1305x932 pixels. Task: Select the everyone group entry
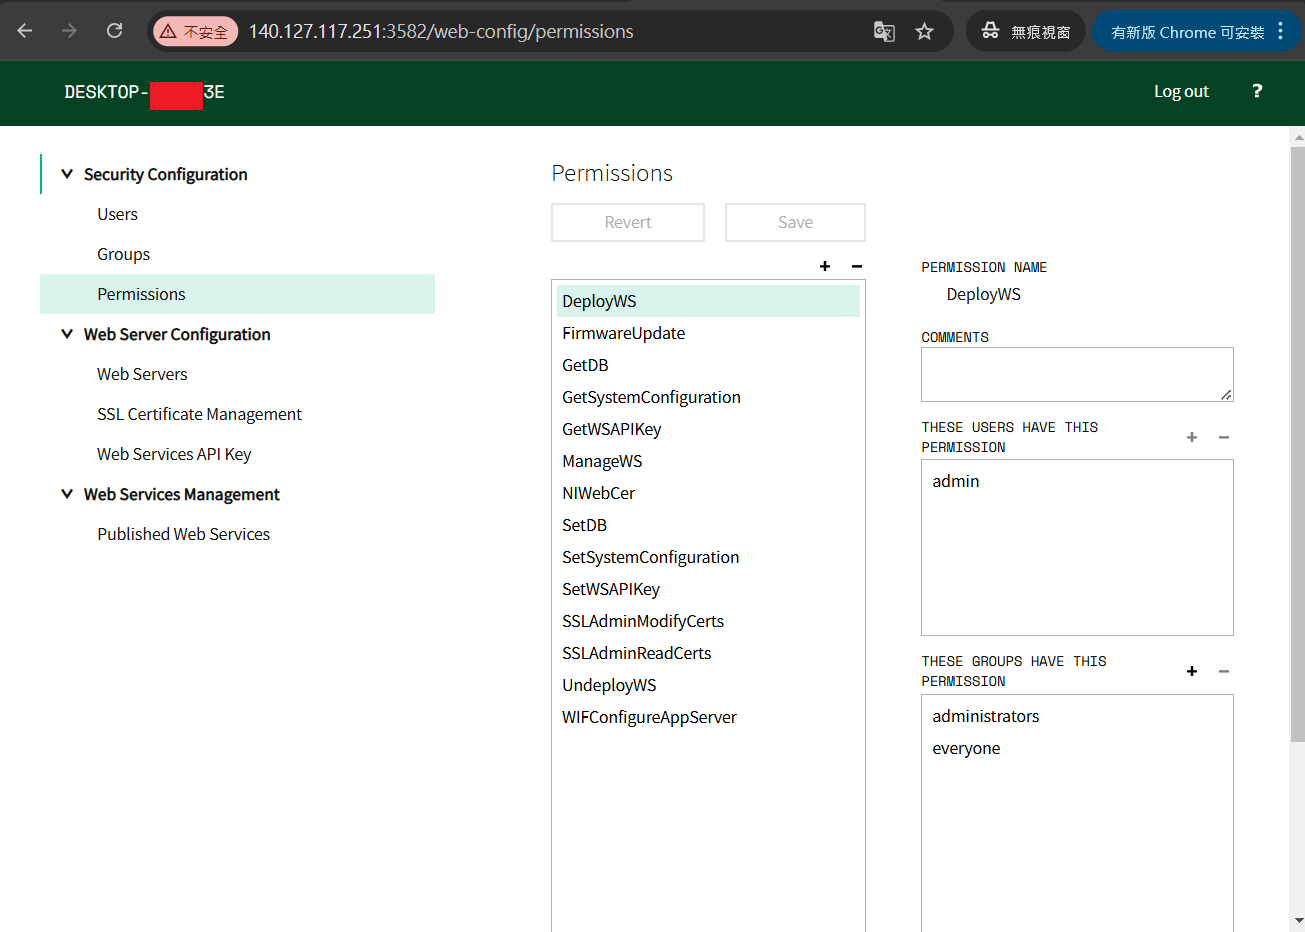[x=1077, y=748]
